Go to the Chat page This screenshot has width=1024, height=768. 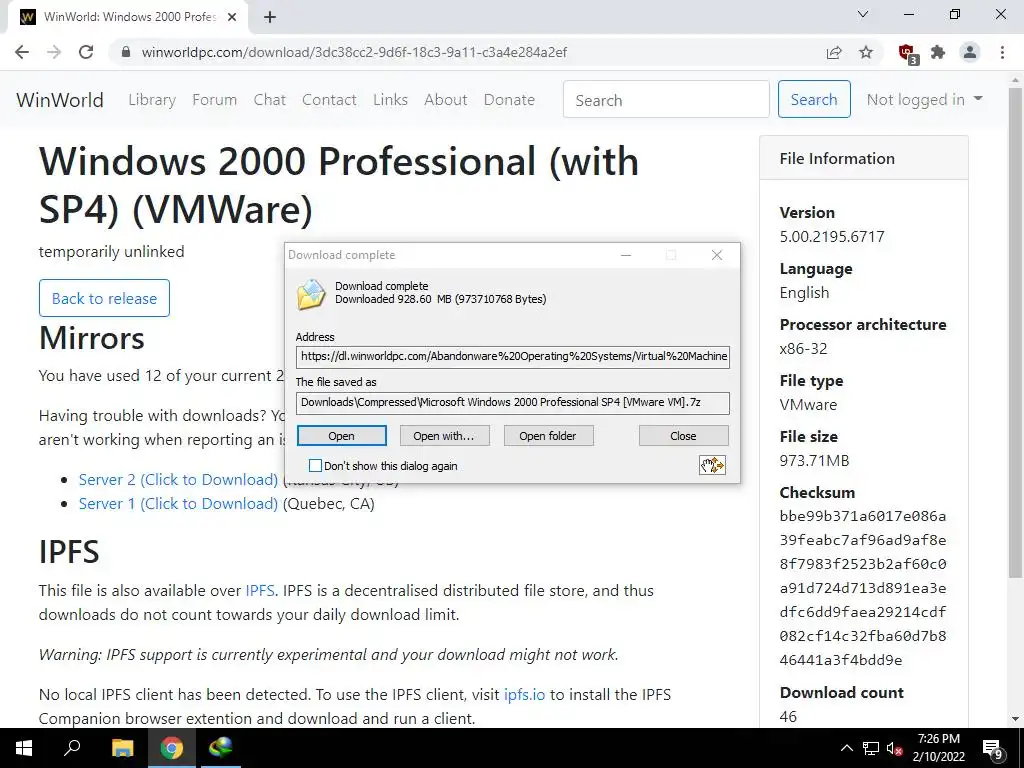[270, 99]
